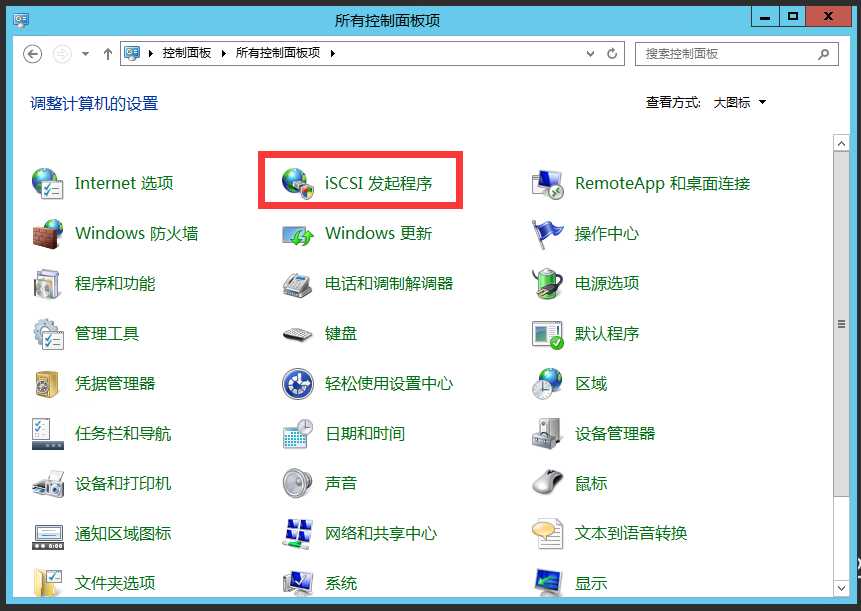Expand the 控制面板 breadcrumb arrow
Viewport: 861px width, 611px height.
tap(223, 53)
